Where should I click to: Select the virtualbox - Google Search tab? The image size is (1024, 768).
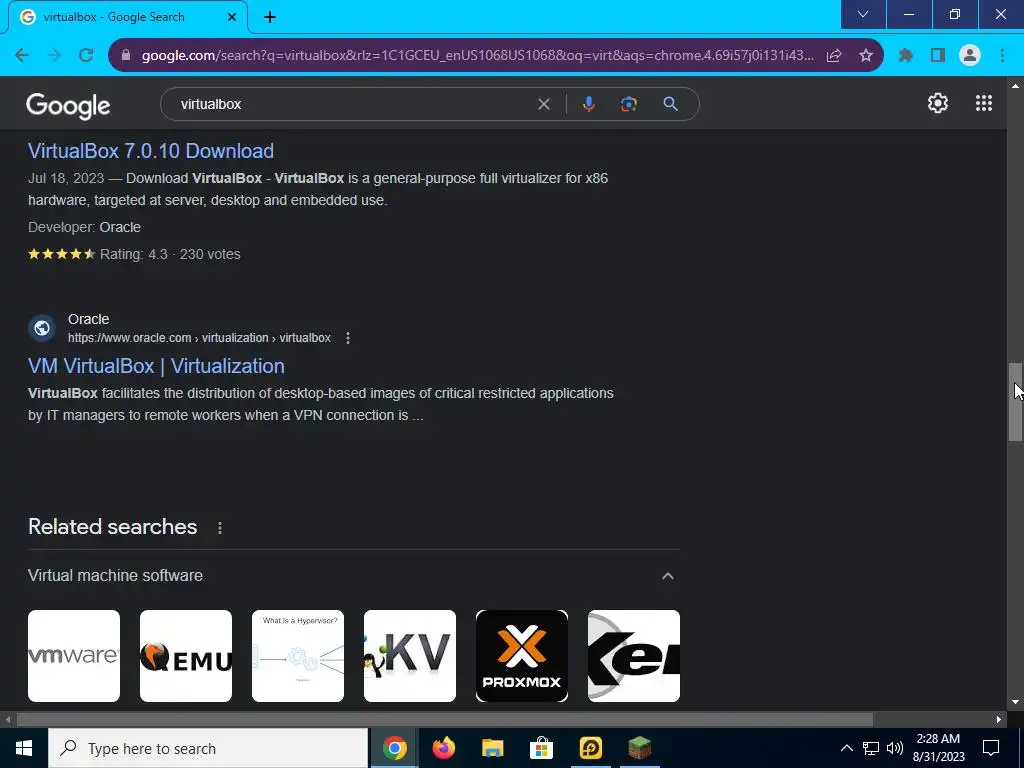coord(128,17)
